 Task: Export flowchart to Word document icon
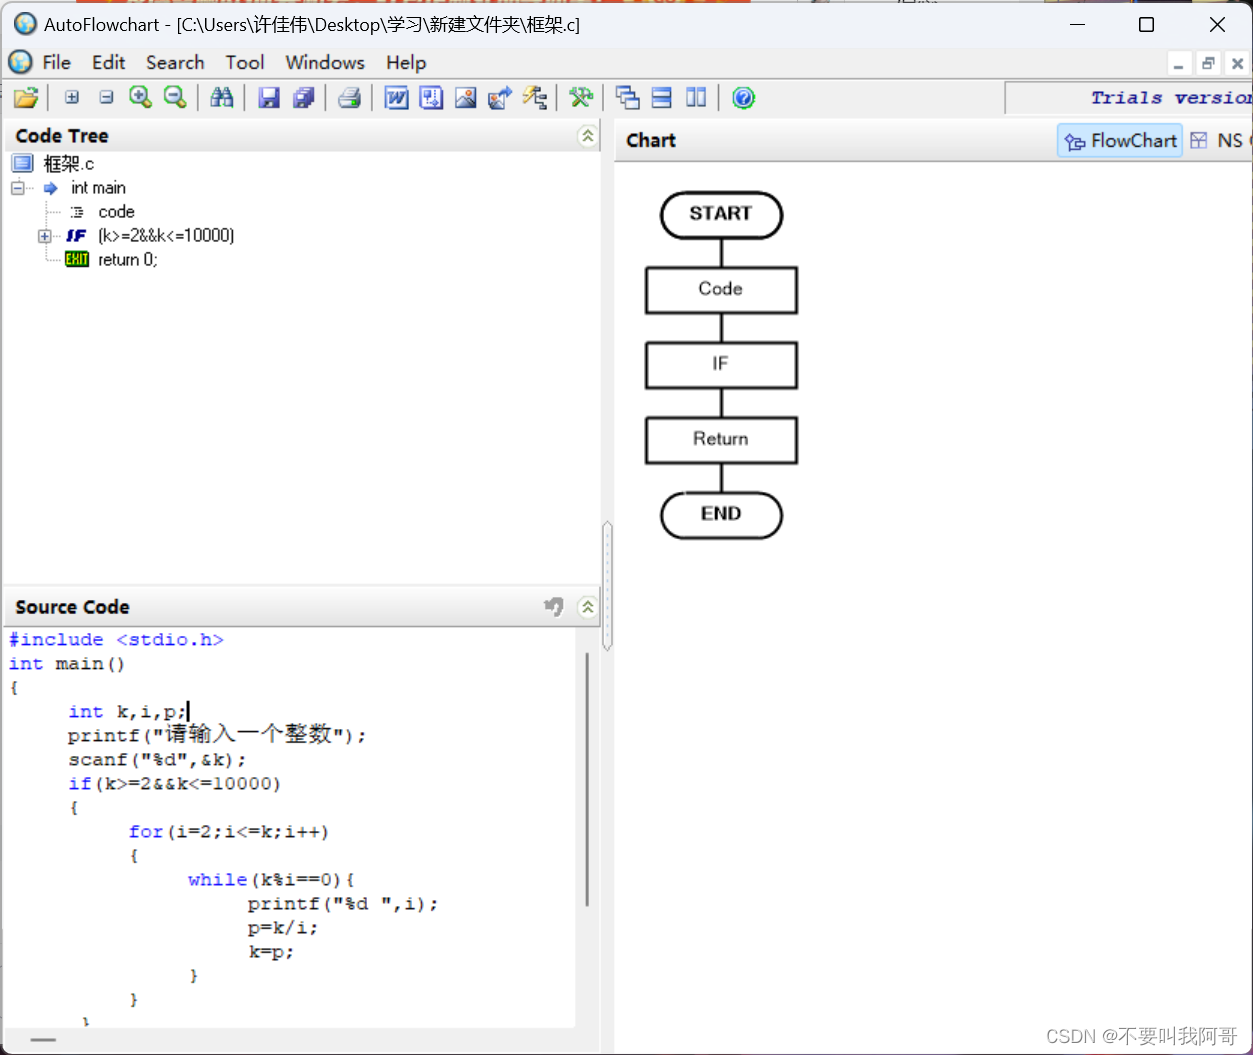(x=397, y=98)
